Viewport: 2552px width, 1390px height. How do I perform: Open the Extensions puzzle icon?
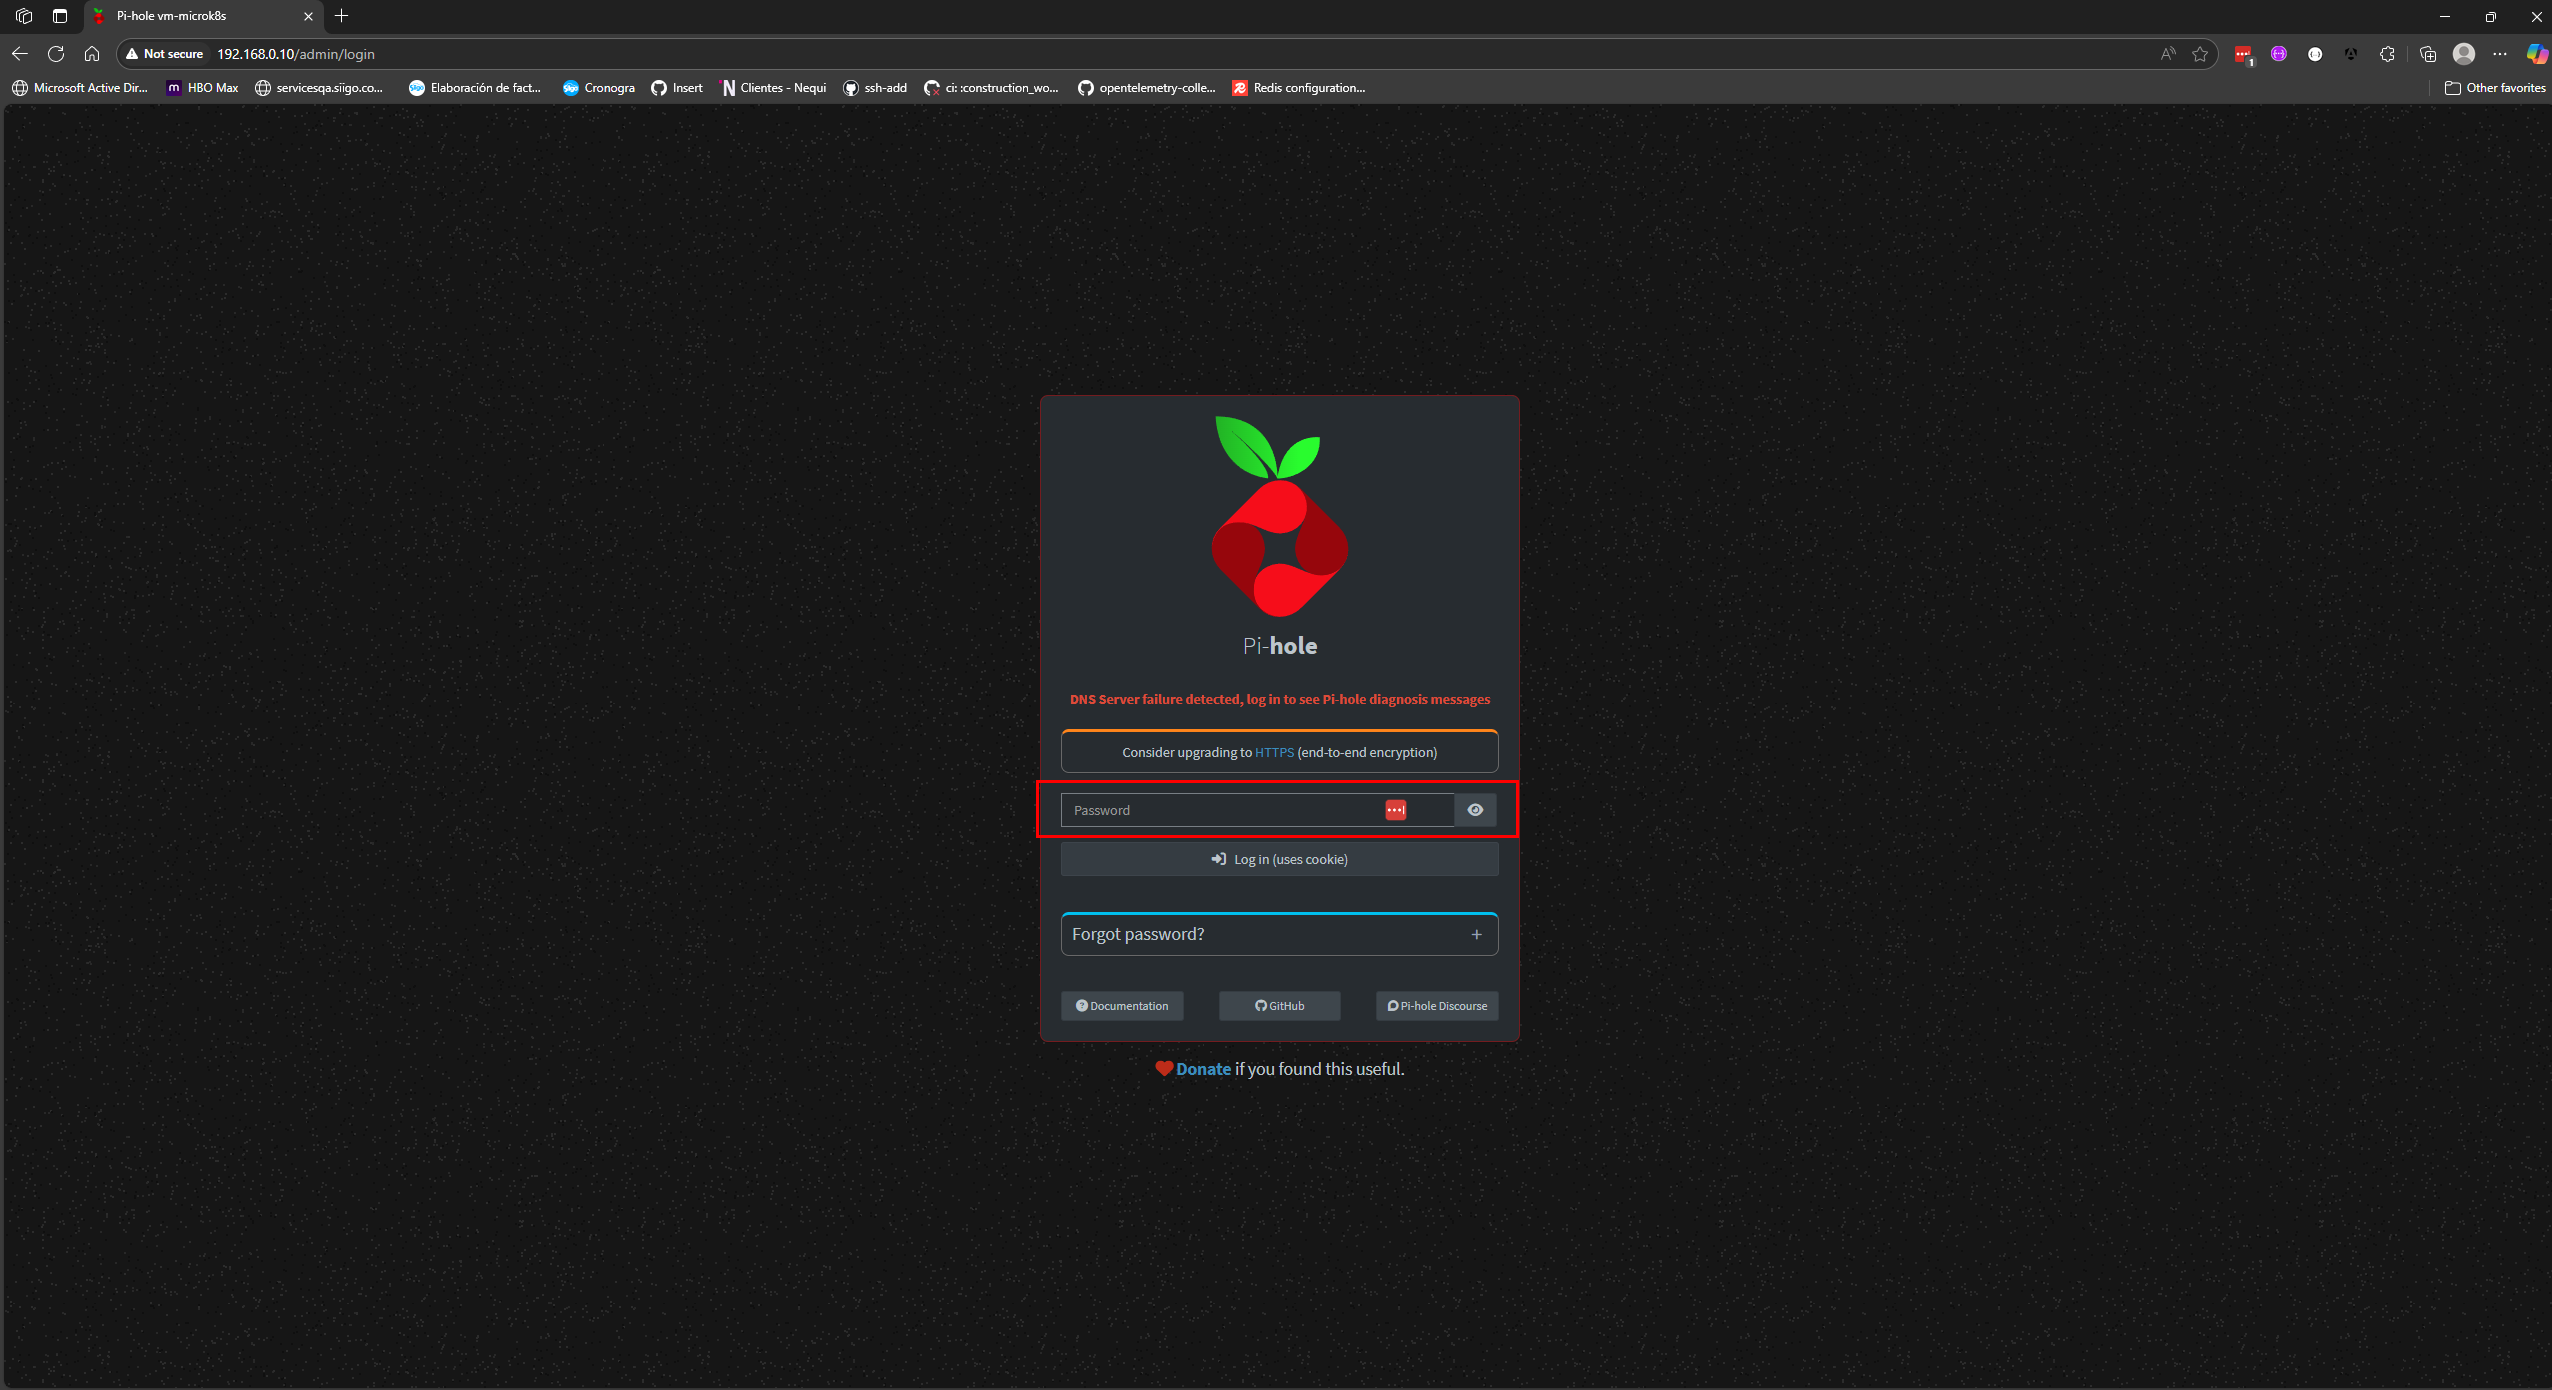coord(2387,54)
